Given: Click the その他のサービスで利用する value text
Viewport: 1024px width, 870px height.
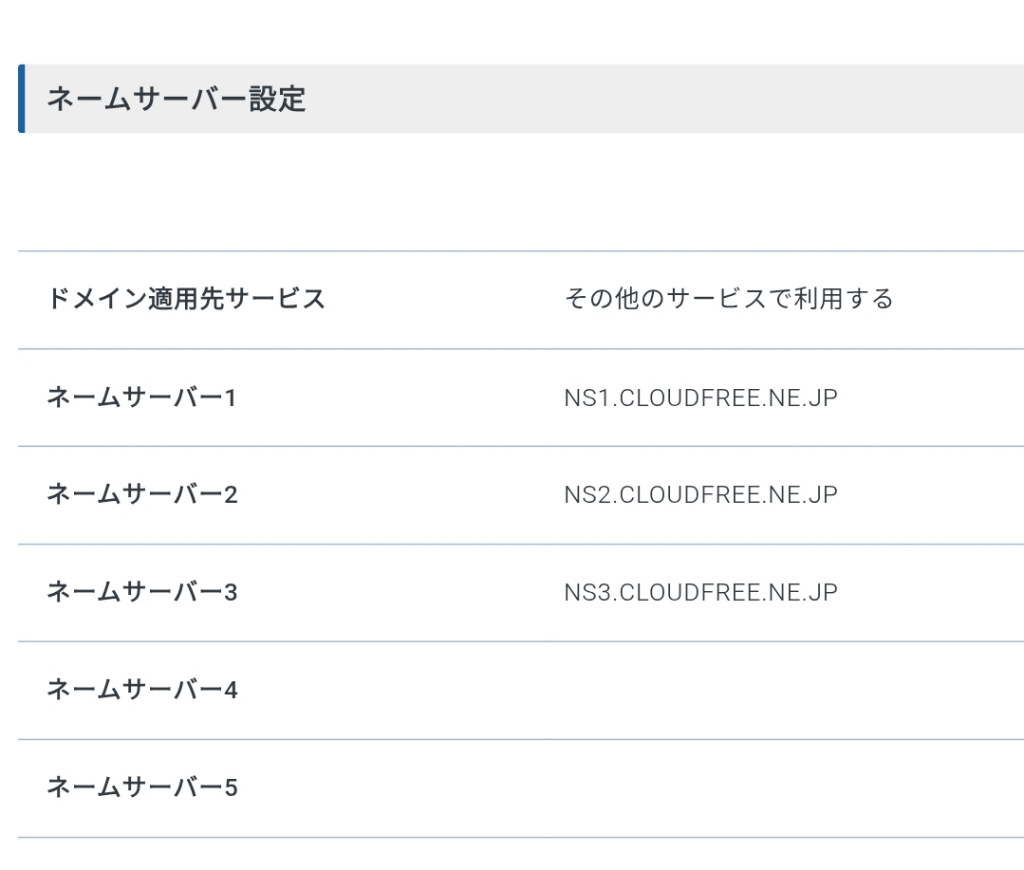Looking at the screenshot, I should 729,299.
